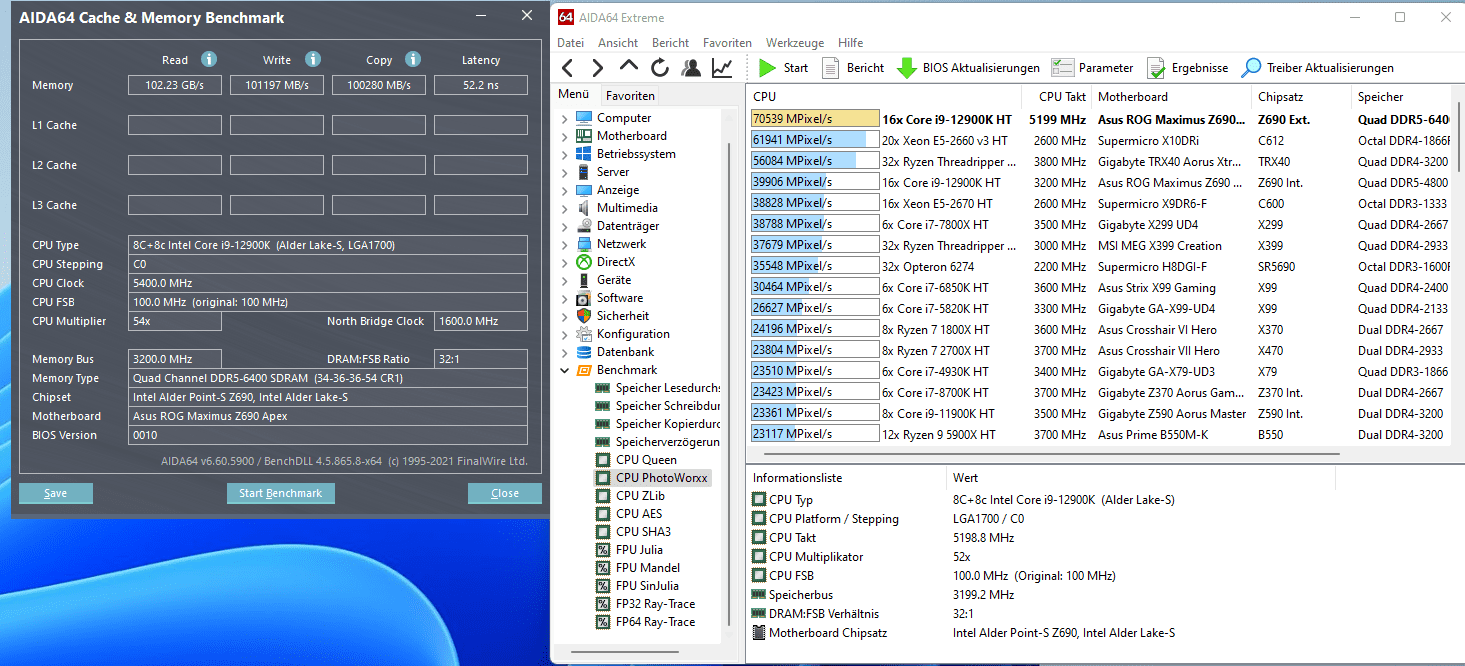This screenshot has height=666, width=1465.
Task: Click the Treiber Aktualisierungen magnifier icon
Action: [x=1251, y=68]
